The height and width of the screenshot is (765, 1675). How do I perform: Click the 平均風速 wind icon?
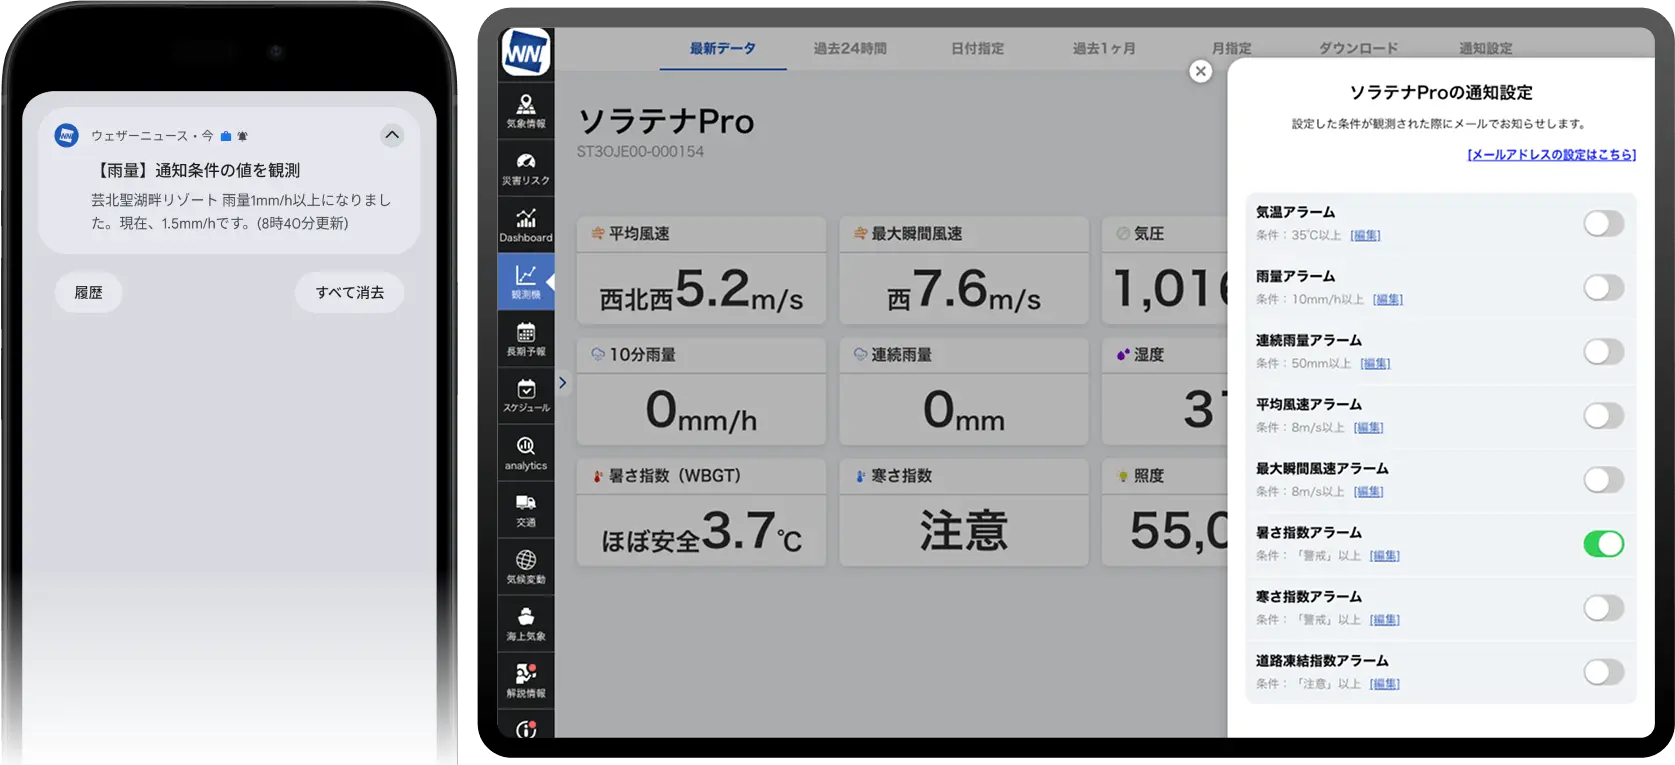(x=598, y=233)
